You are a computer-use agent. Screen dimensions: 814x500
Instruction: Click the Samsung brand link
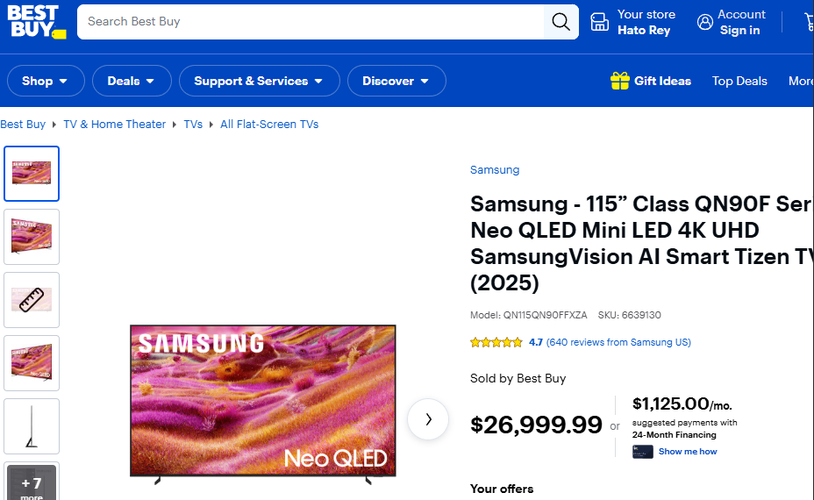coord(494,170)
